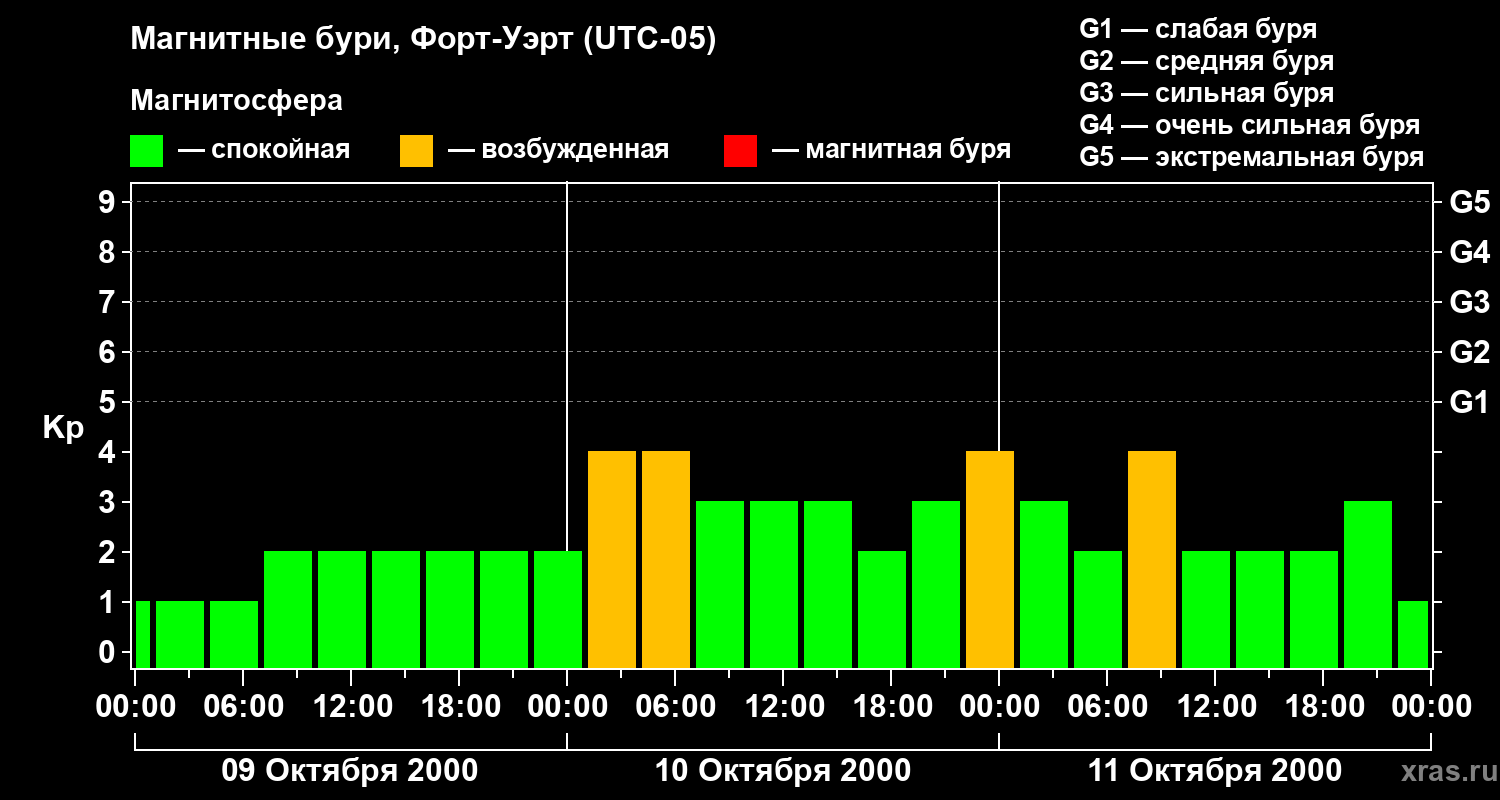The image size is (1500, 800).
Task: Click the '09 Октября 2000' date label
Action: [349, 771]
